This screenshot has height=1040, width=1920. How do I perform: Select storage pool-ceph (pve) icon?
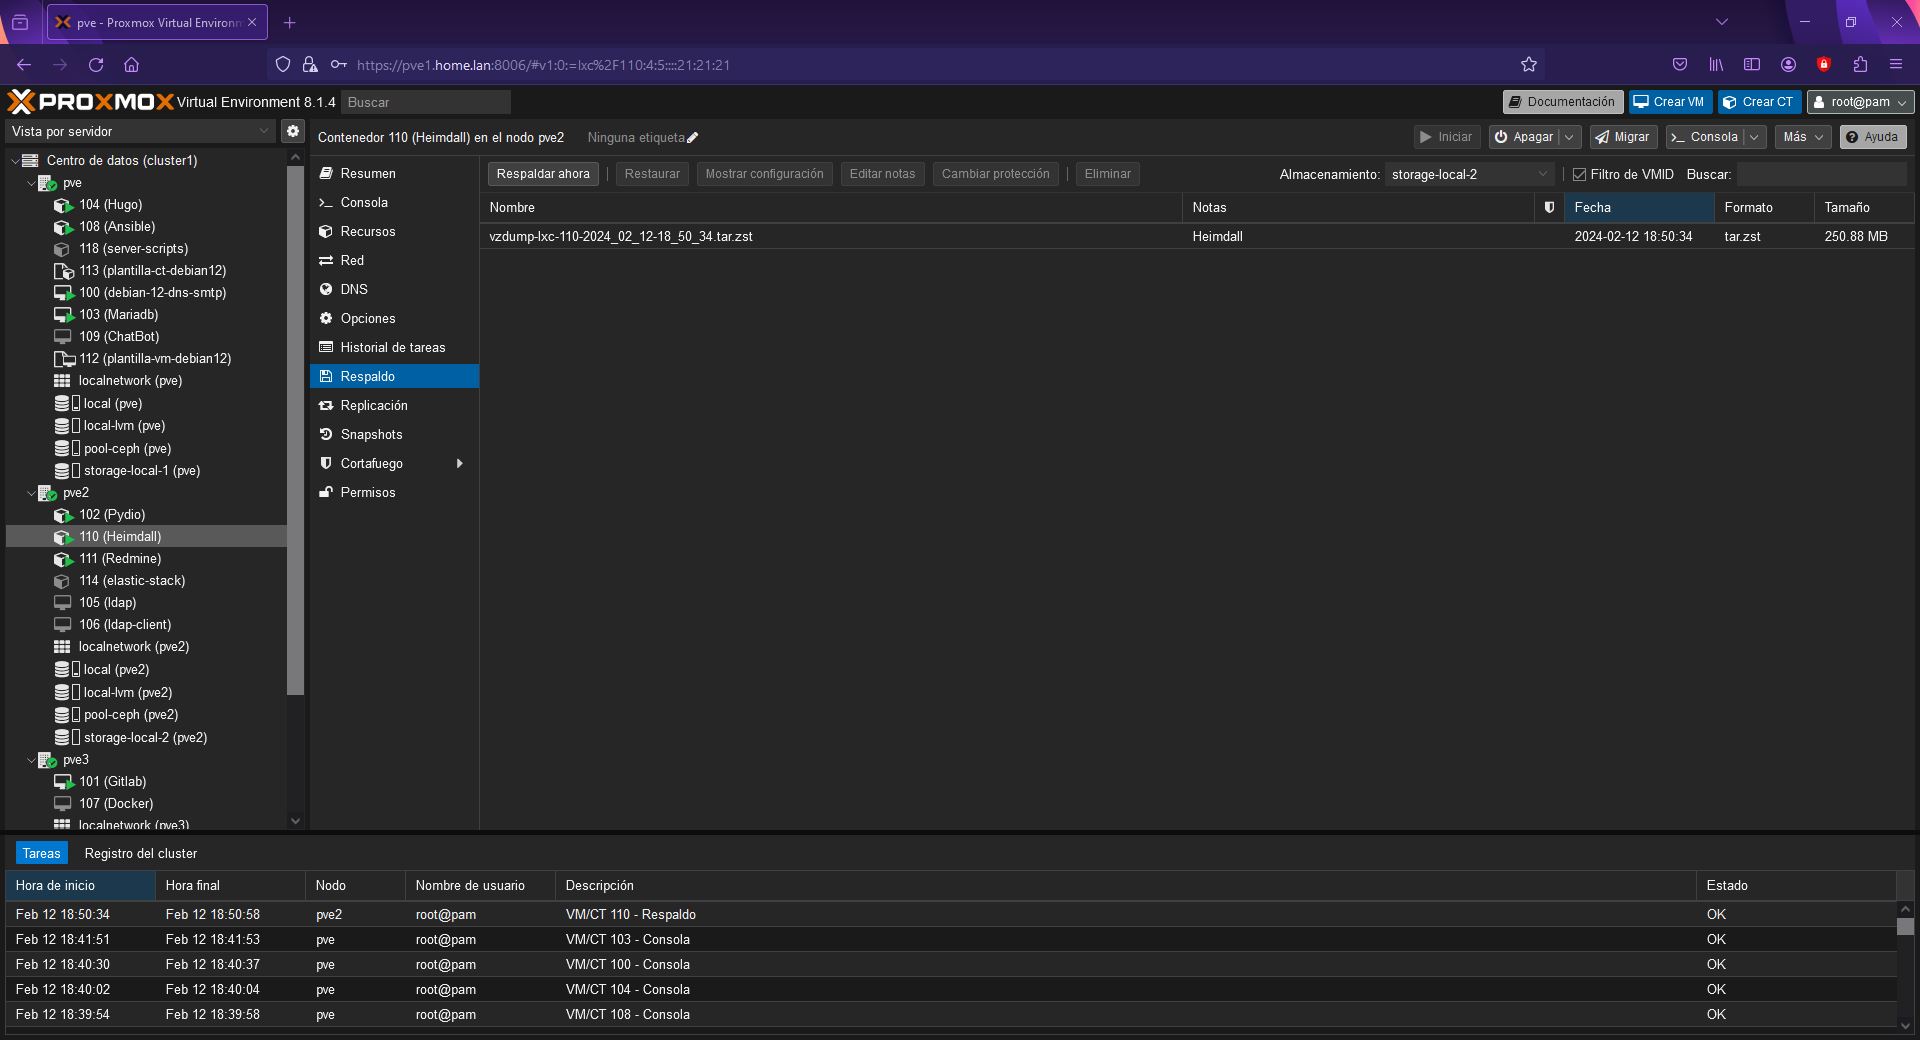tap(67, 449)
